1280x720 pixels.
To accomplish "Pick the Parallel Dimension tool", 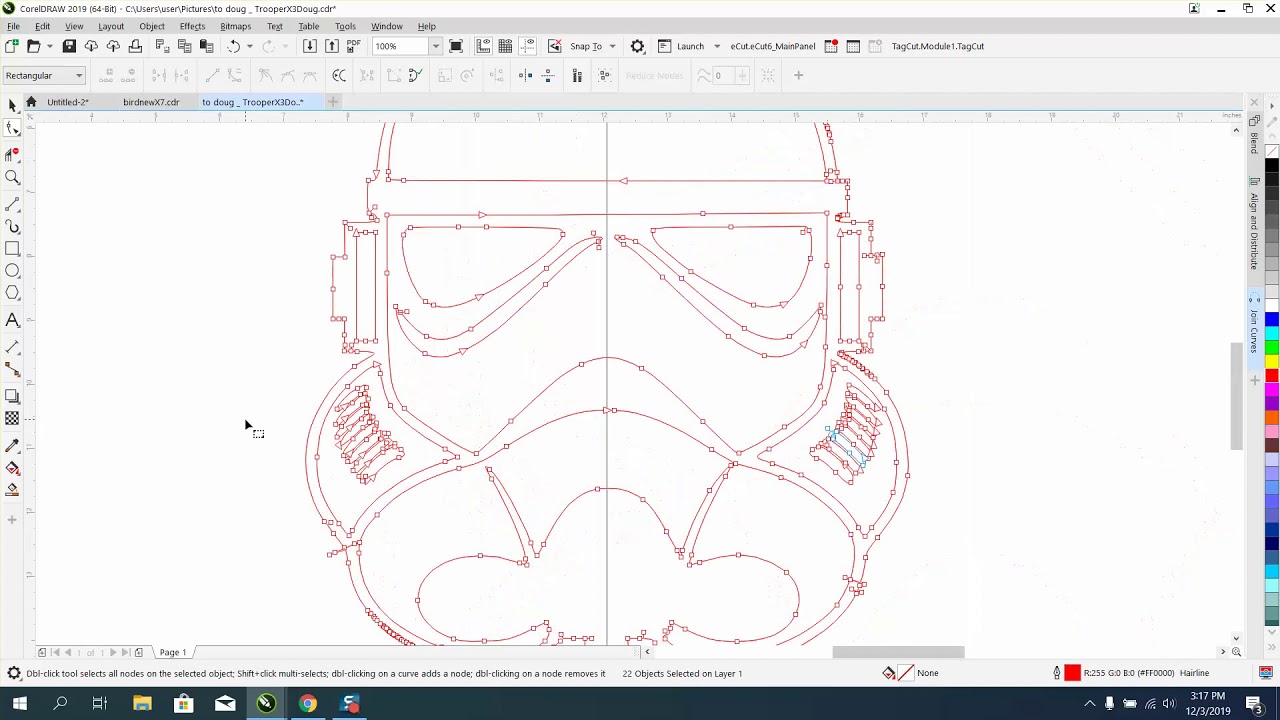I will (12, 347).
